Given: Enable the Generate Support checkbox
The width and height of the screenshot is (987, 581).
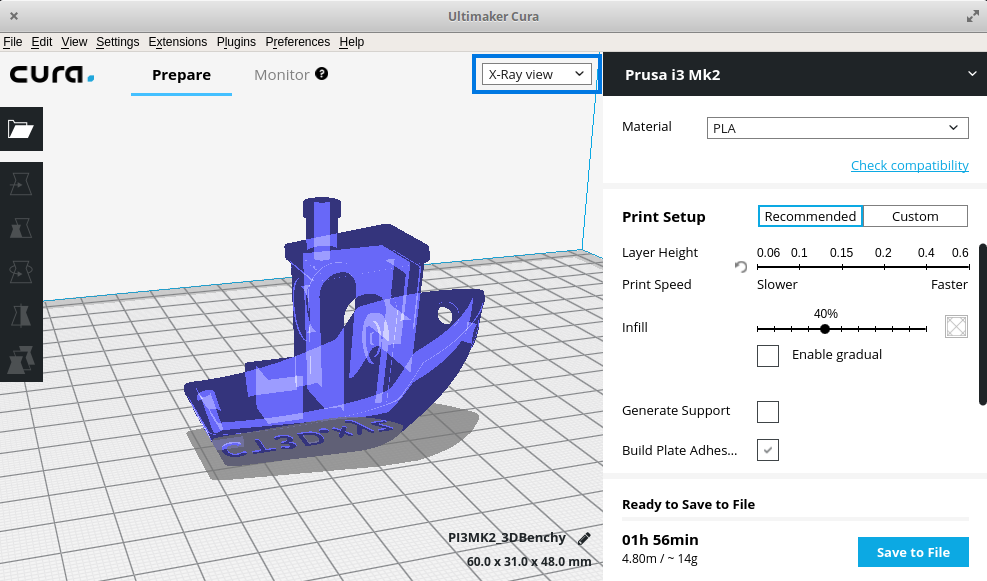Looking at the screenshot, I should pyautogui.click(x=767, y=412).
